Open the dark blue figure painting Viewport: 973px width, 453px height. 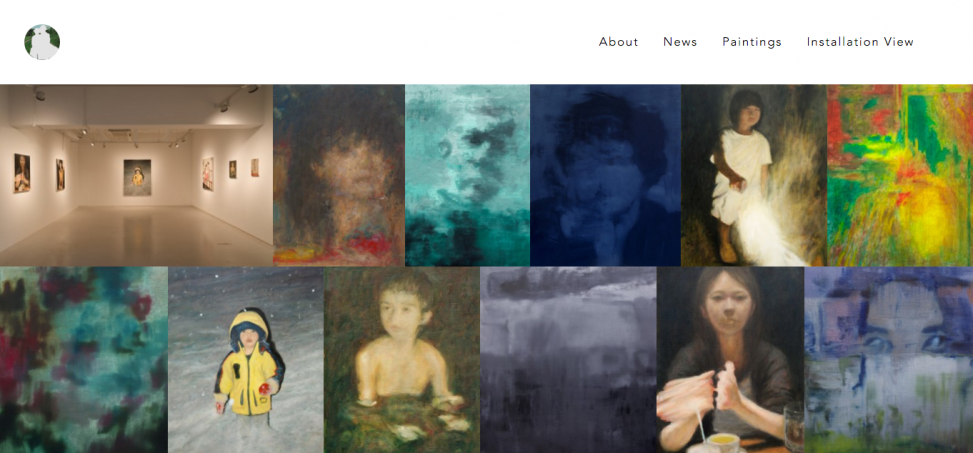tap(606, 176)
